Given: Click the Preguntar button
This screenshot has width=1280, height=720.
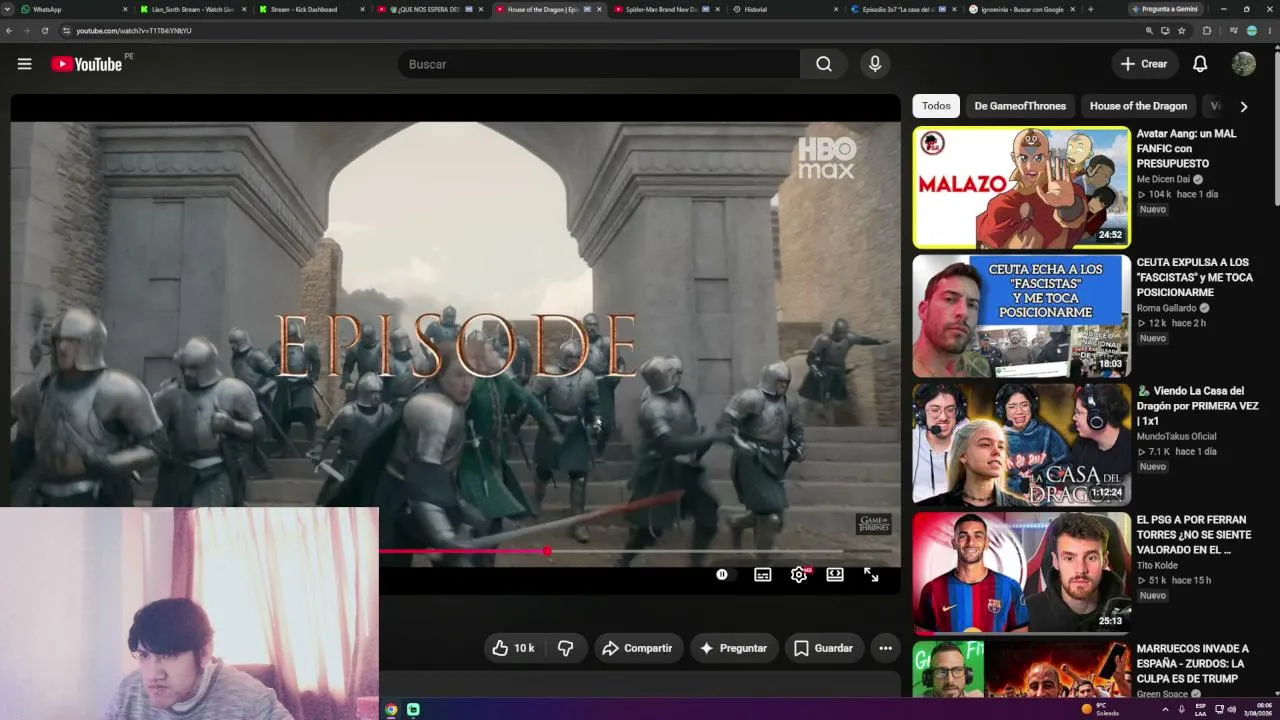Looking at the screenshot, I should (x=733, y=648).
